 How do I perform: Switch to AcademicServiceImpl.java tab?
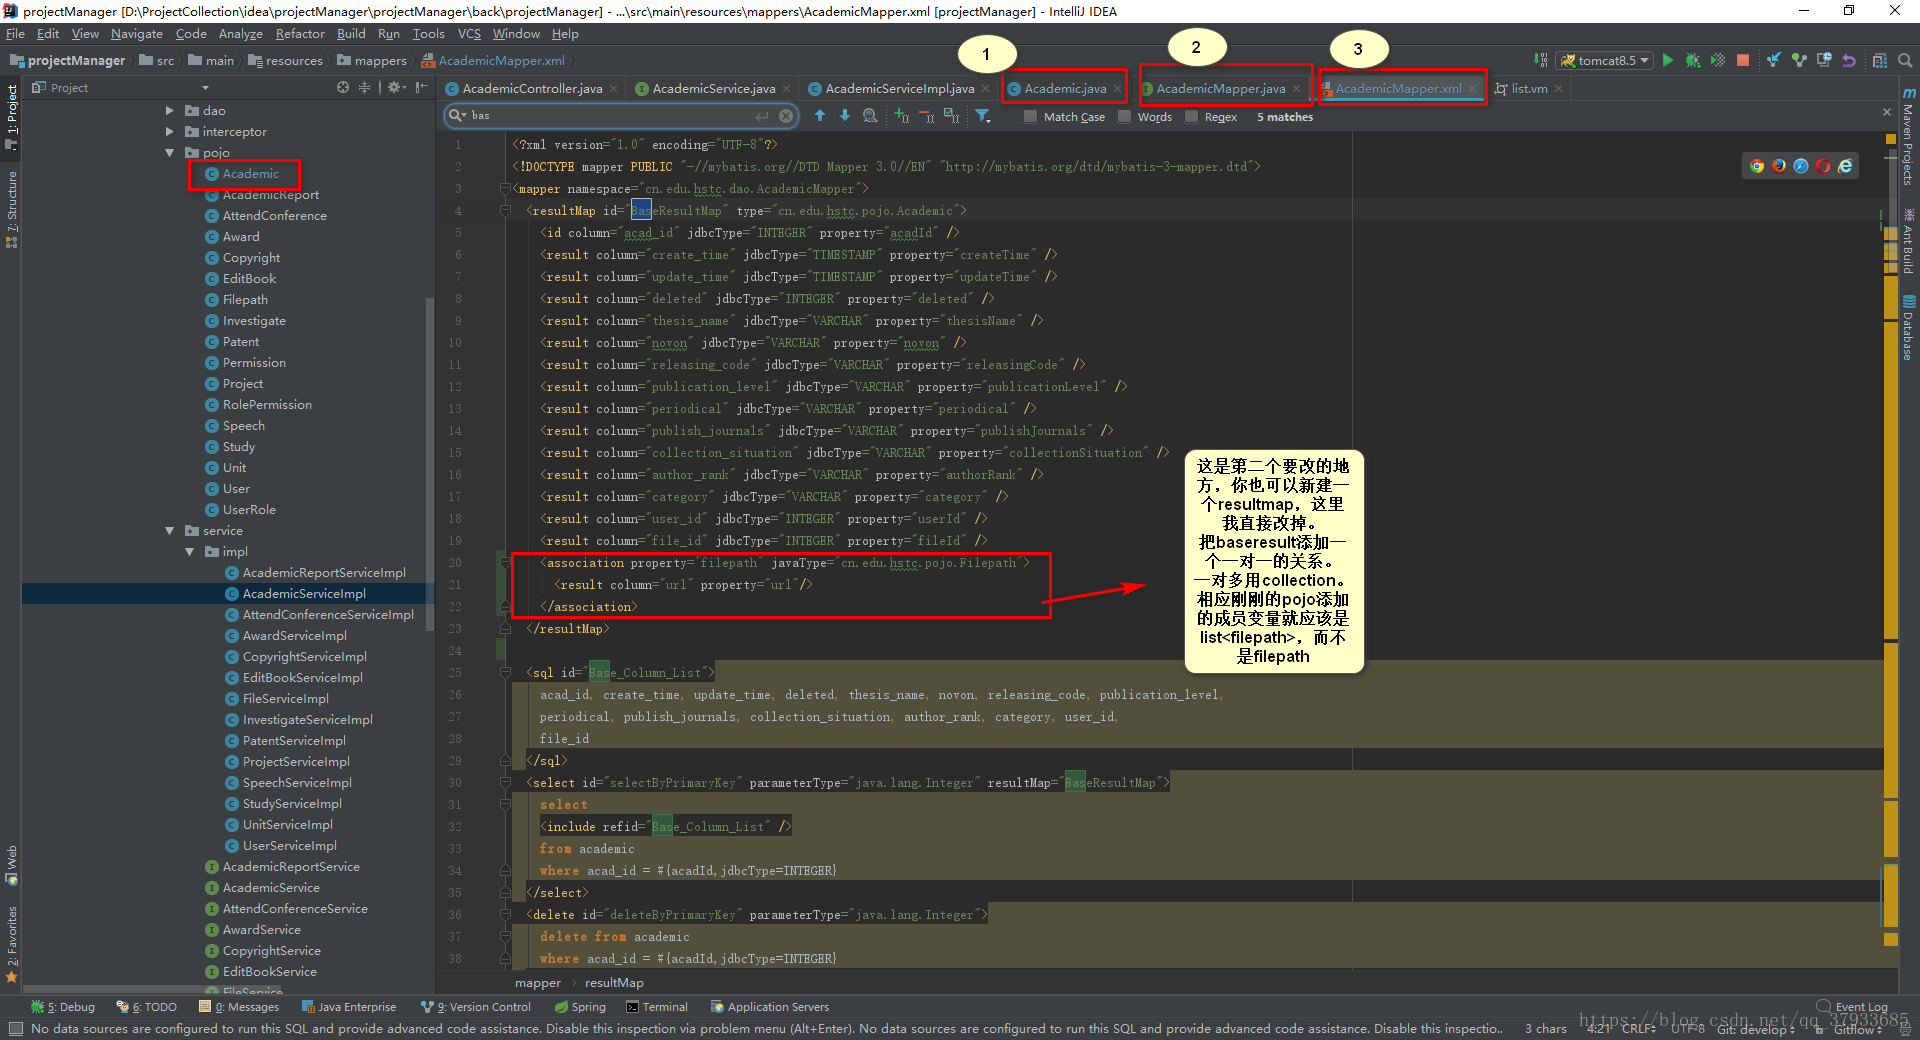coord(899,89)
